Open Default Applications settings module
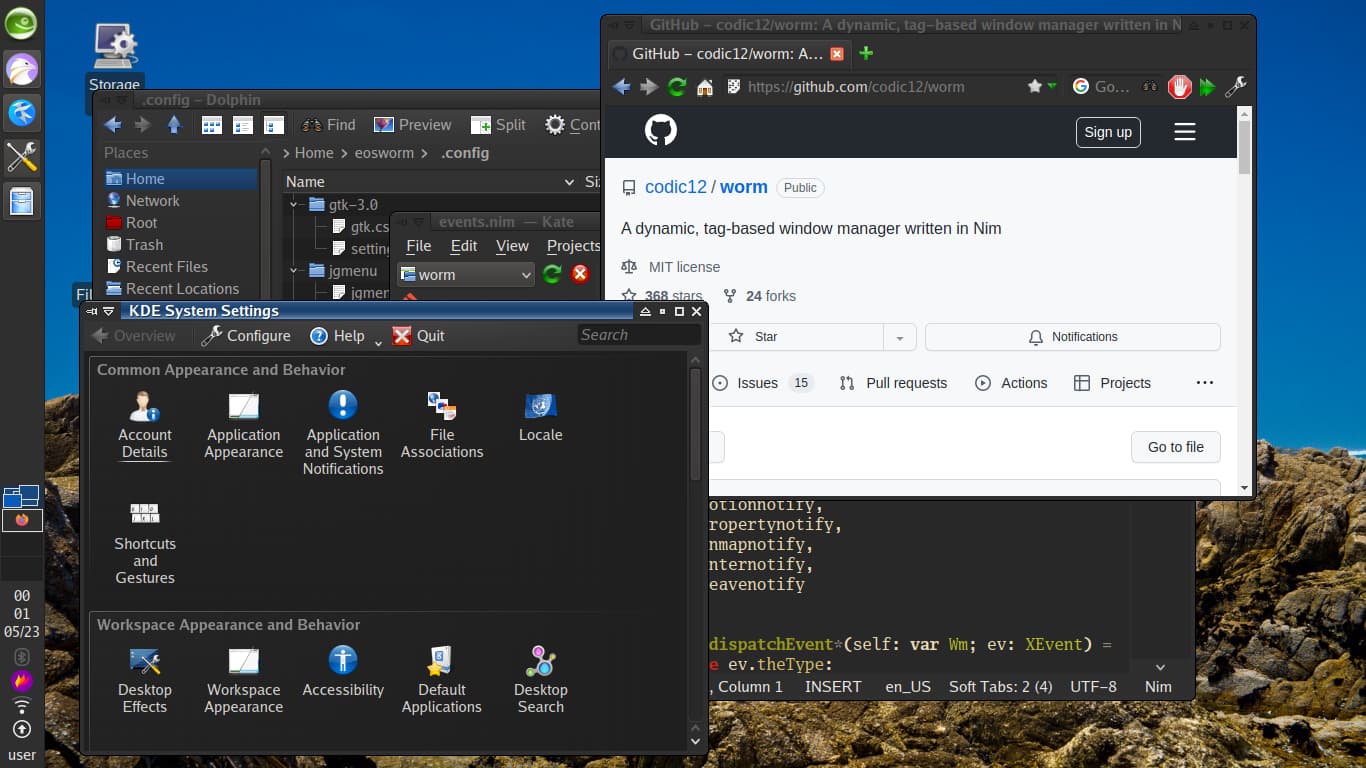 (442, 680)
